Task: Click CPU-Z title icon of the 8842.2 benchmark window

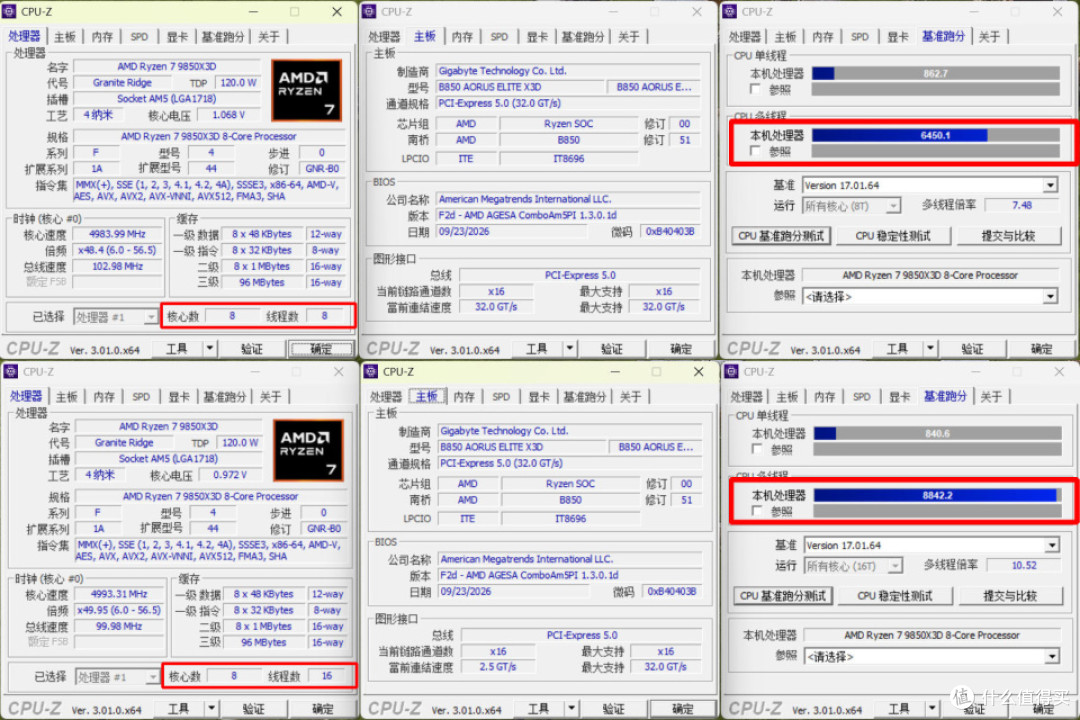Action: [731, 372]
